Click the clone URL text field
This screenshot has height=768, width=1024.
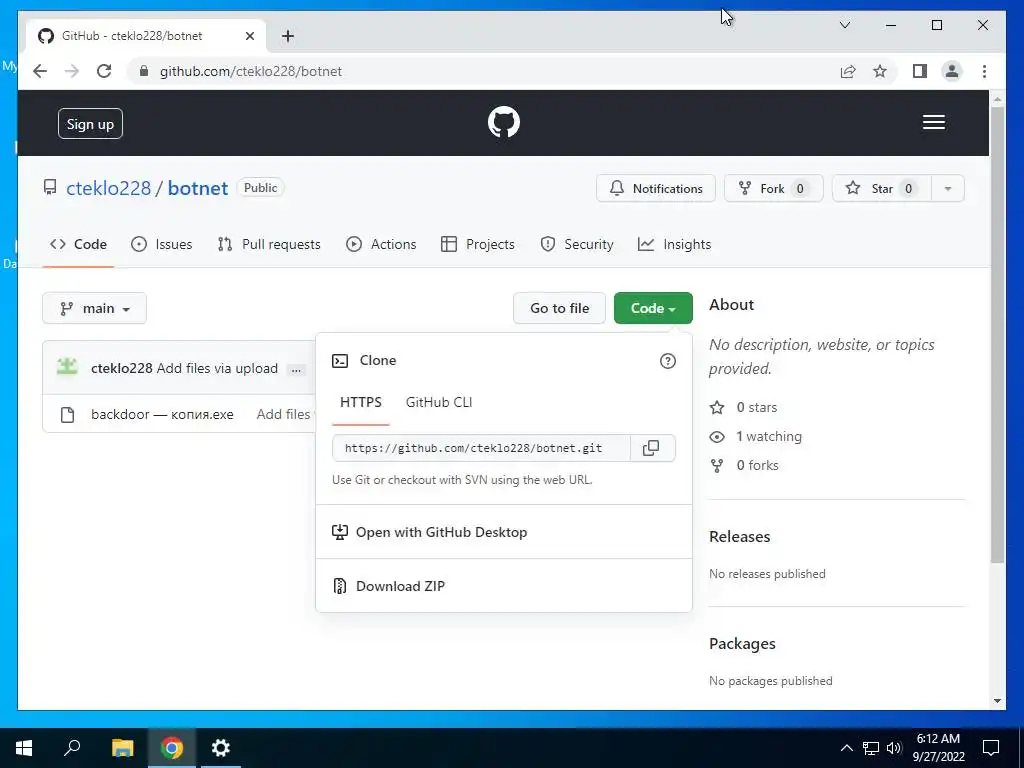[x=481, y=448]
